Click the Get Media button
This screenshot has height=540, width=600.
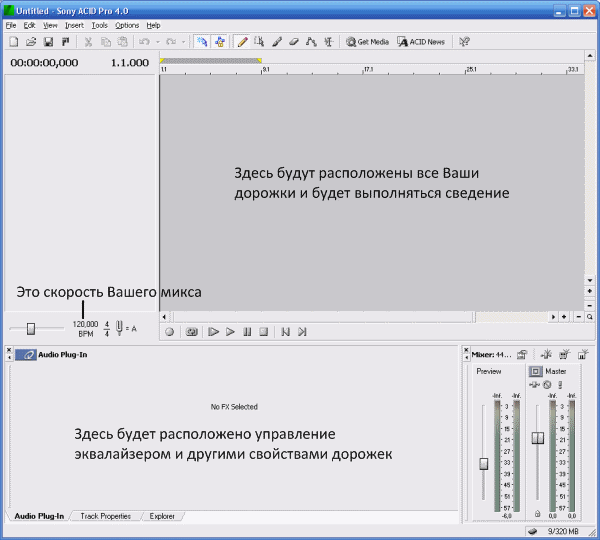point(367,42)
